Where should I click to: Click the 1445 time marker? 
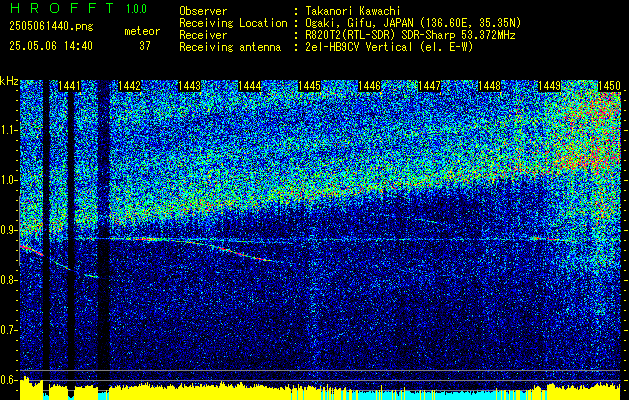[x=309, y=85]
